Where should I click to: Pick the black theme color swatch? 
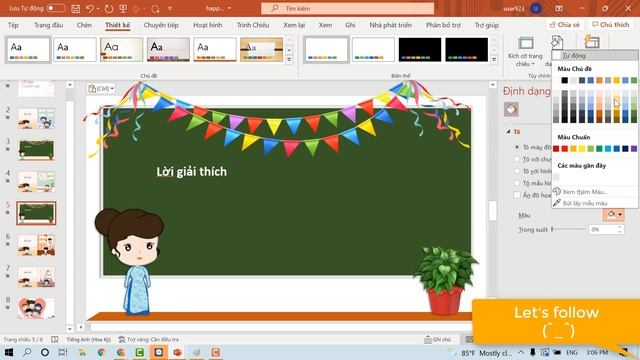coord(564,80)
